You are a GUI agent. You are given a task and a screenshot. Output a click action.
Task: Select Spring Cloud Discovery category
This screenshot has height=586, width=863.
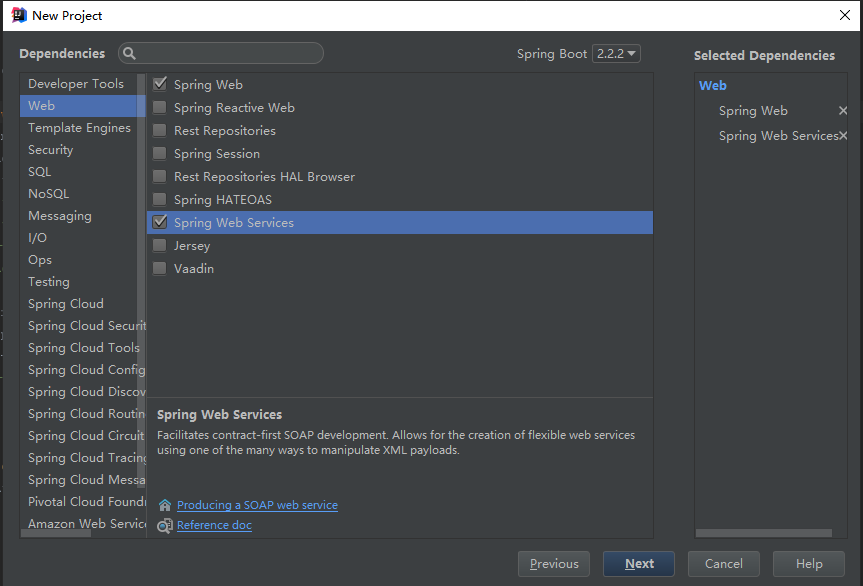pyautogui.click(x=87, y=392)
